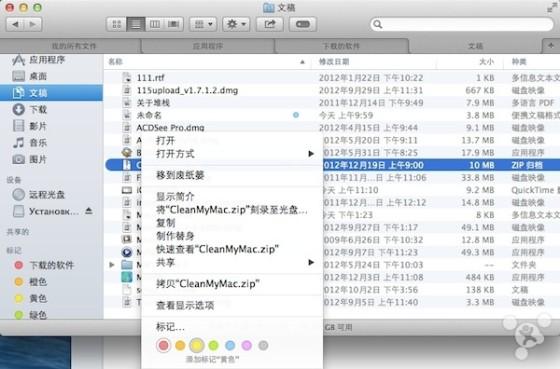Screen dimensions: 560x369
Task: Apply the red tag in context menu
Action: 164,345
